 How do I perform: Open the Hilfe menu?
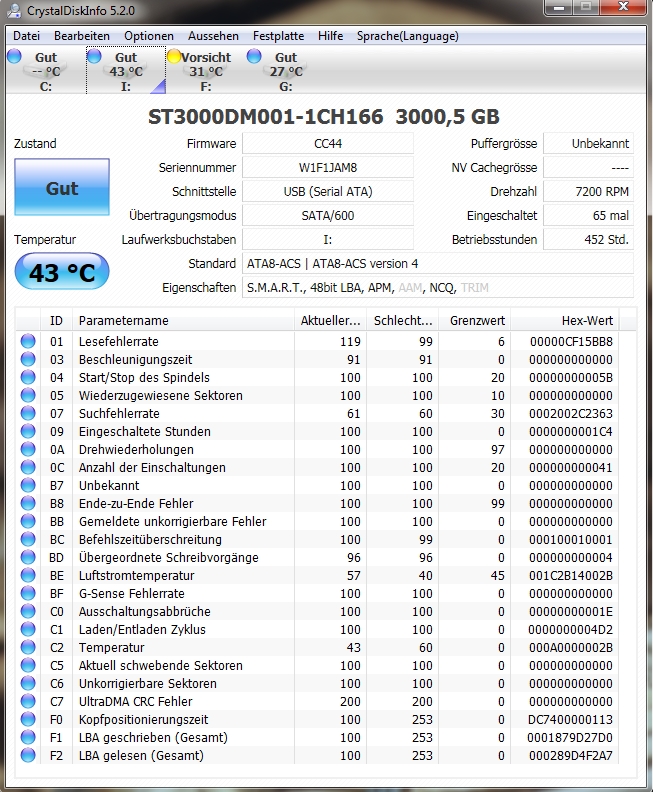click(x=330, y=36)
